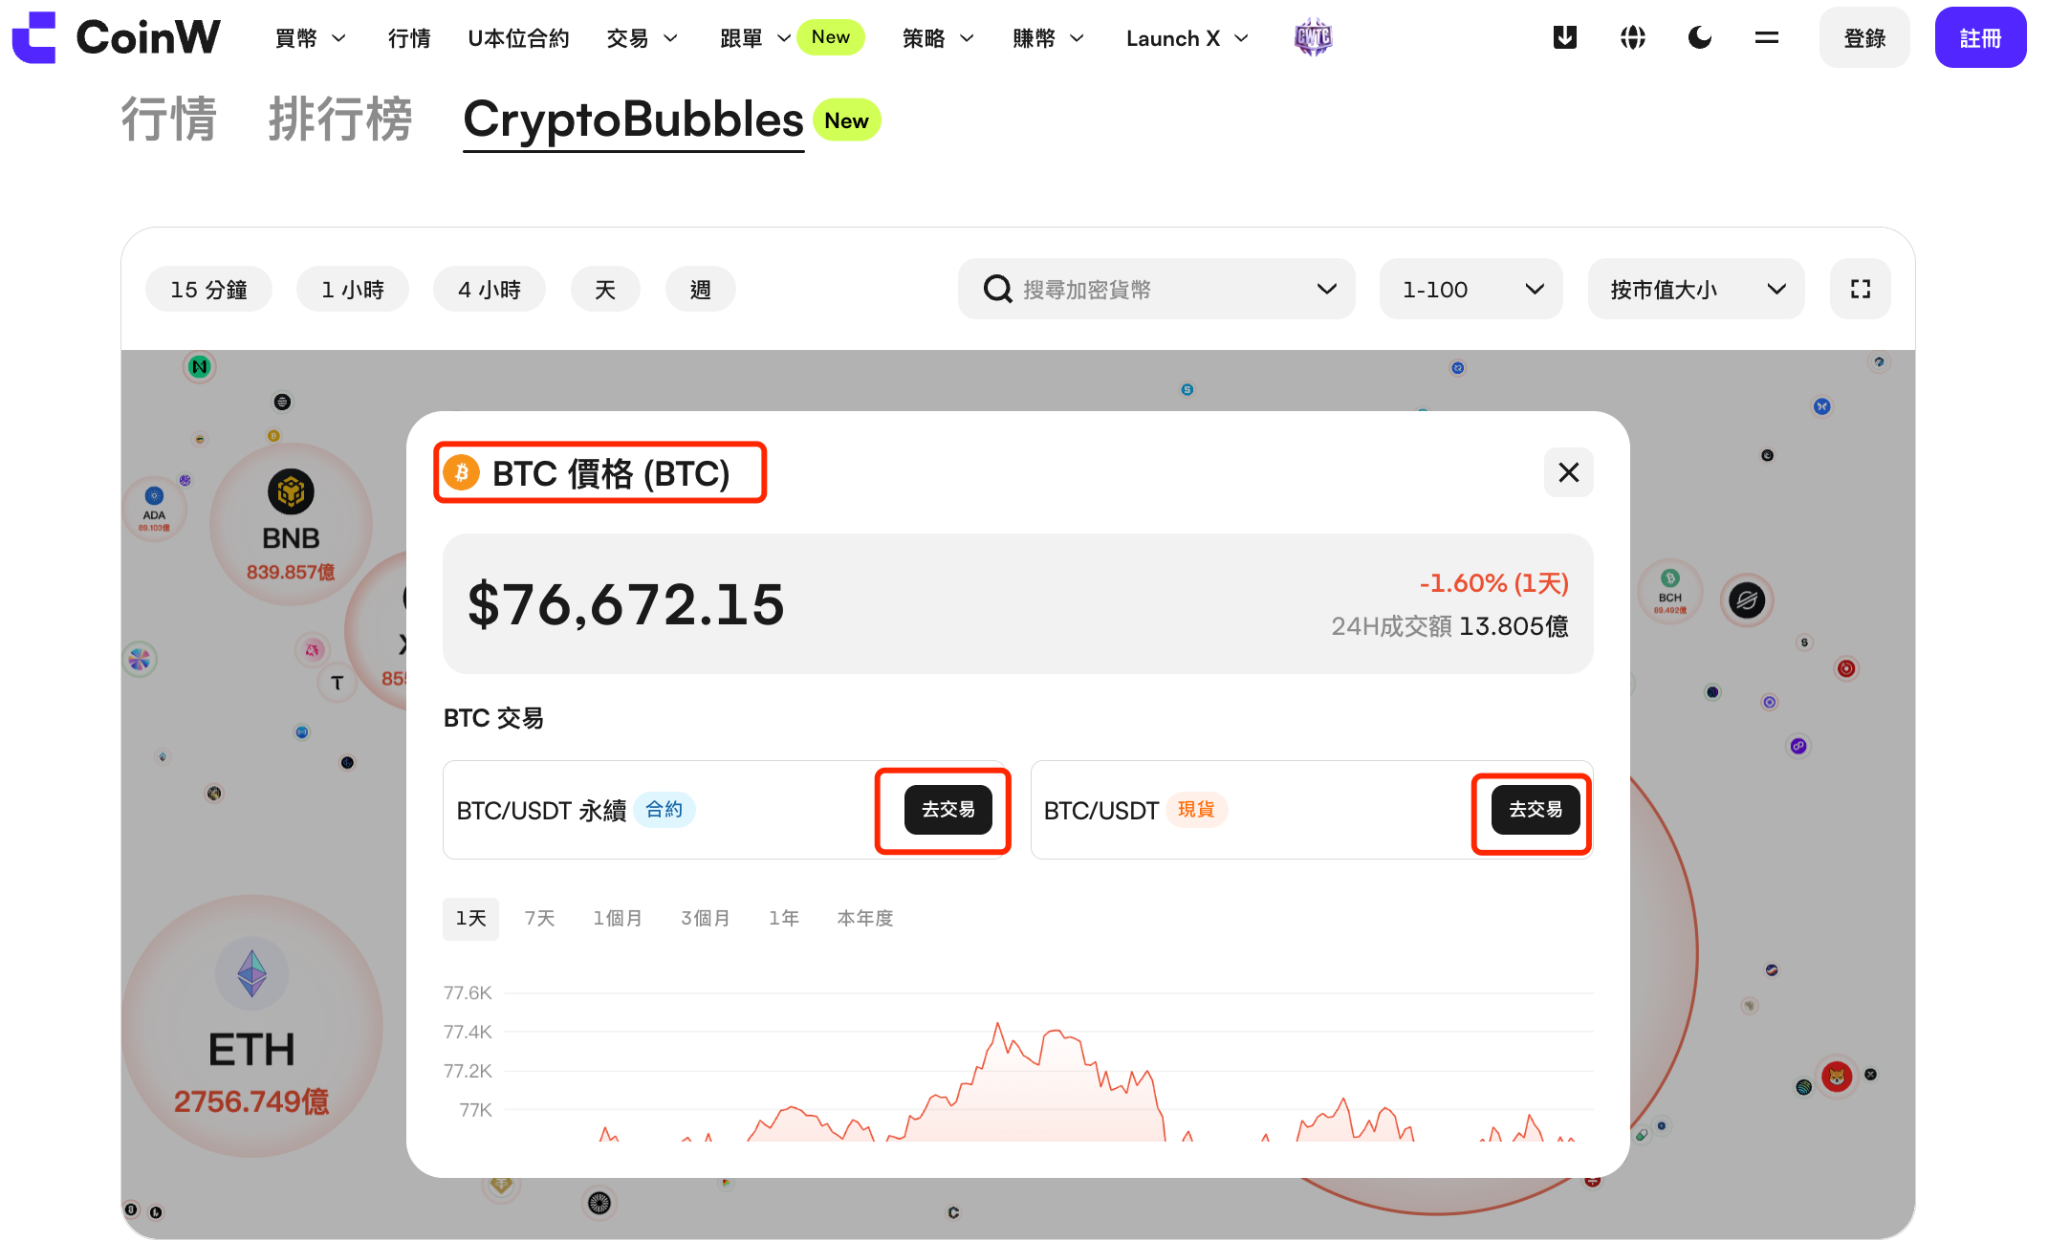Select the BCH bubble
This screenshot has height=1243, width=2048.
pyautogui.click(x=1669, y=591)
